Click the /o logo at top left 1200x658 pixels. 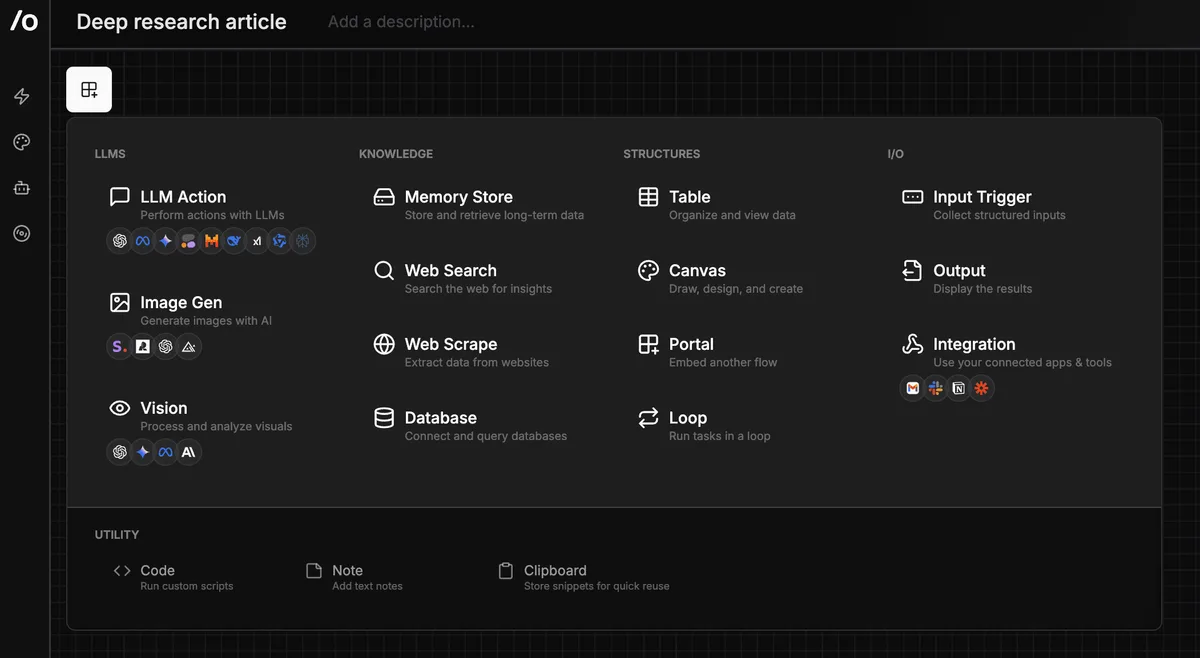point(24,21)
